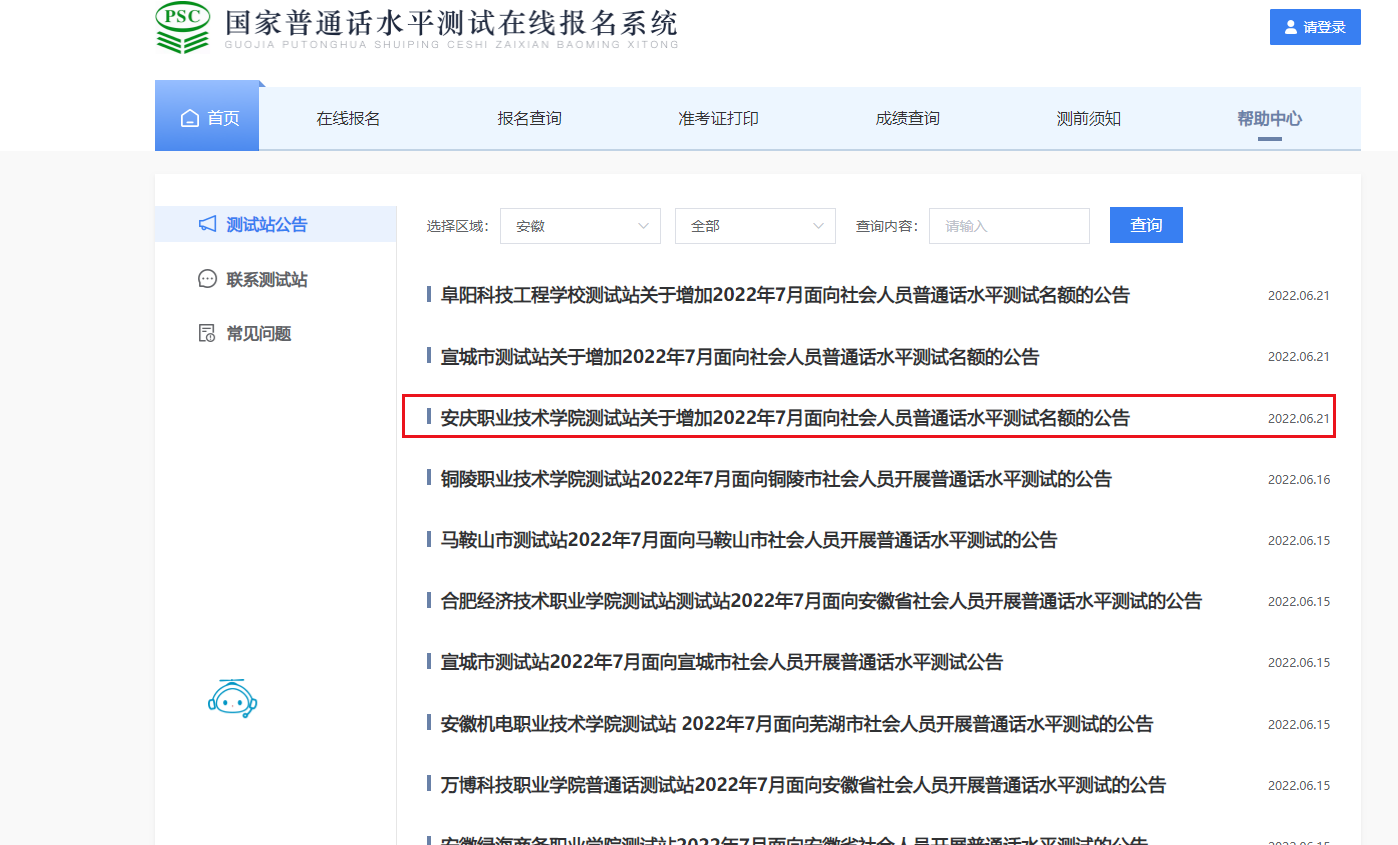
Task: Open 宣城市测试站关于增加 名额 announcement
Action: coord(740,357)
